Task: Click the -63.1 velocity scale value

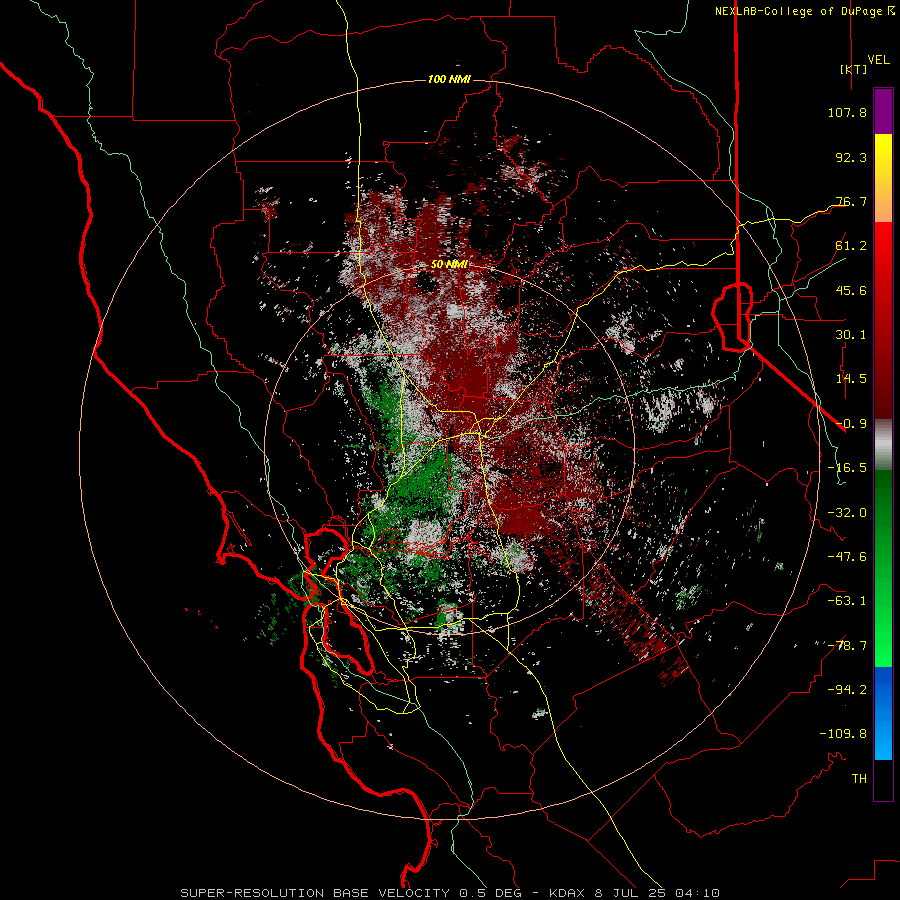Action: tap(847, 601)
